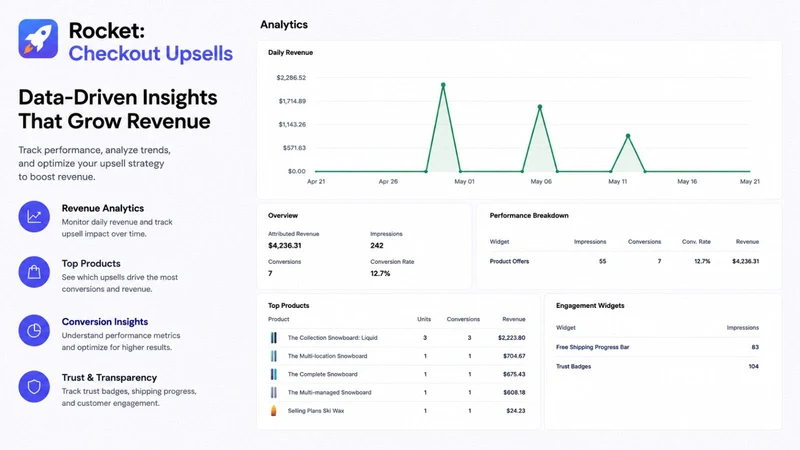Click The Multi-managed Snowboard product thumbnail
Image resolution: width=800 pixels, height=450 pixels.
274,392
